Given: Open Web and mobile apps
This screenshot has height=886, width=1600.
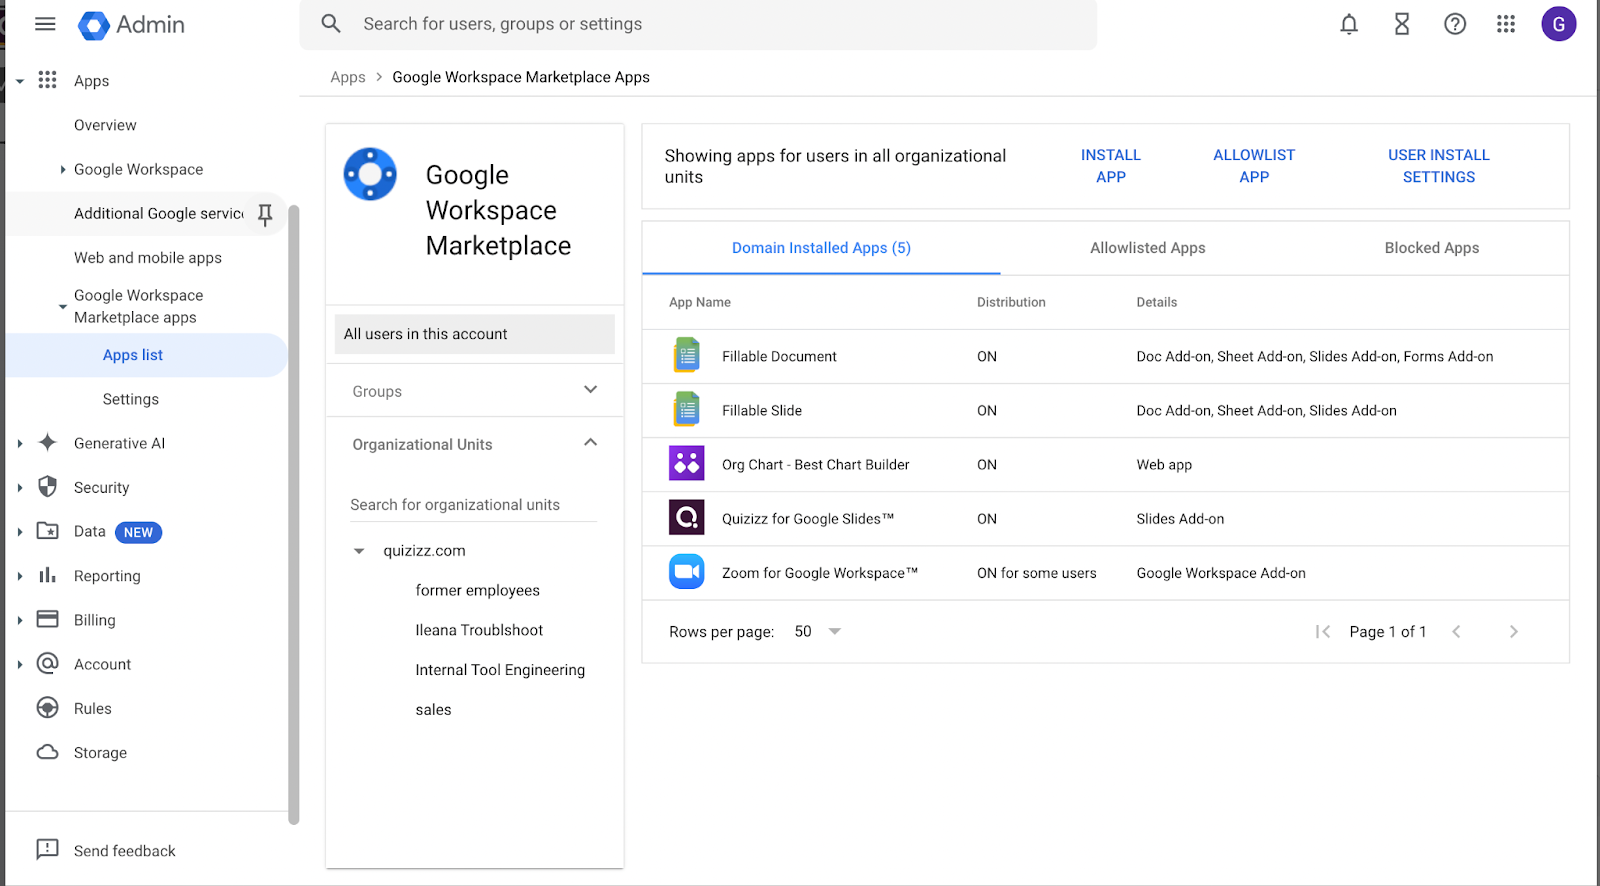Looking at the screenshot, I should click(x=146, y=258).
